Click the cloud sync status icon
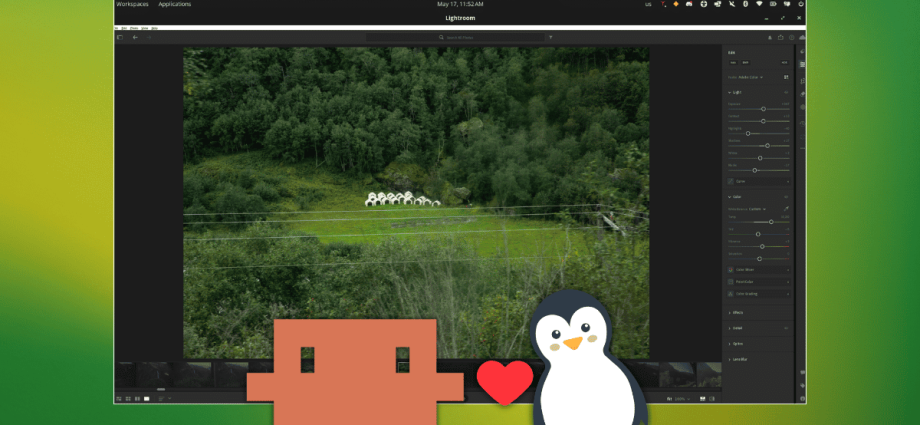Screen dimensions: 920x425 pyautogui.click(x=802, y=38)
